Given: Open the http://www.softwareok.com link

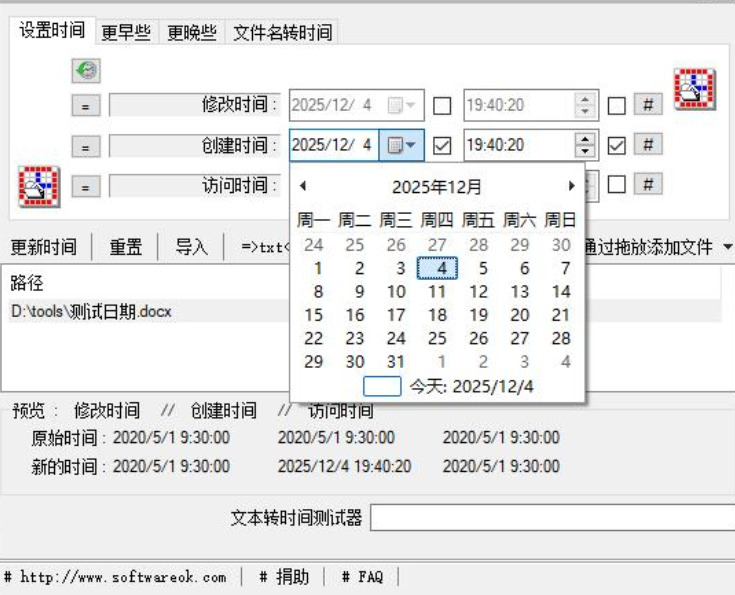Looking at the screenshot, I should (123, 577).
